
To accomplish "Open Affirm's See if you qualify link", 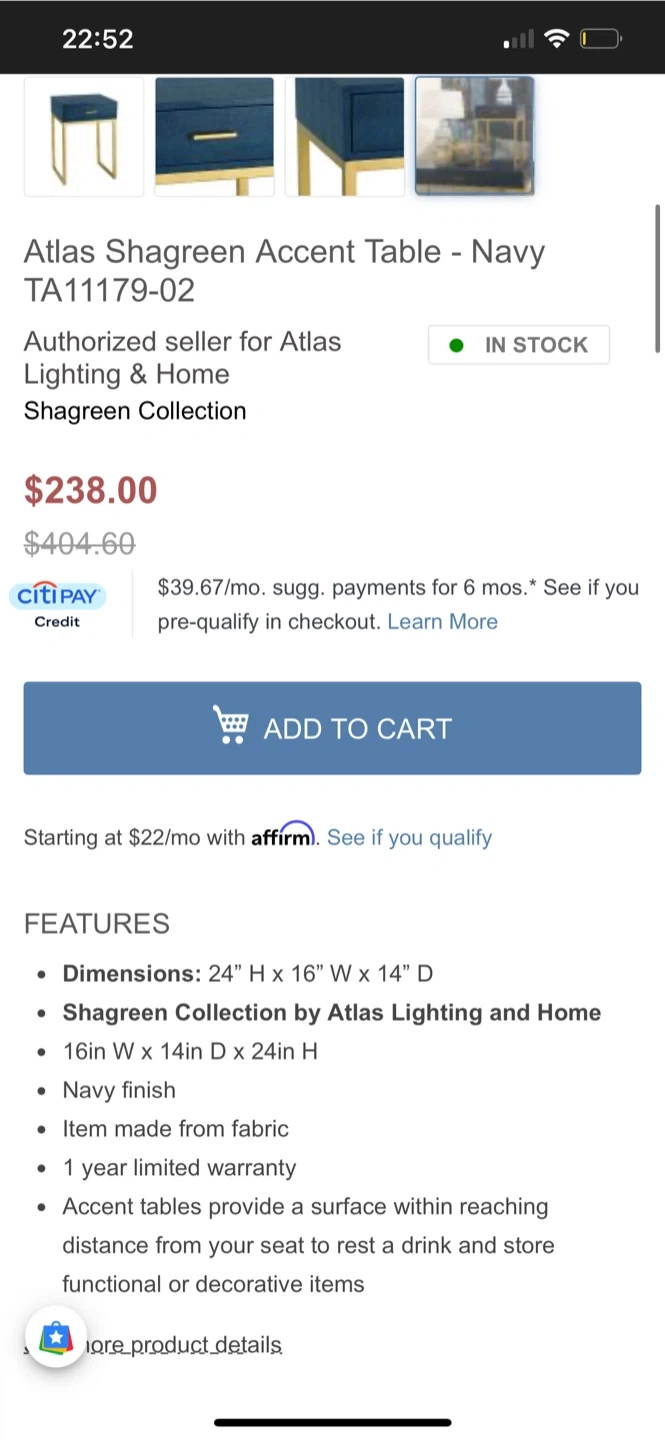I will click(x=409, y=837).
